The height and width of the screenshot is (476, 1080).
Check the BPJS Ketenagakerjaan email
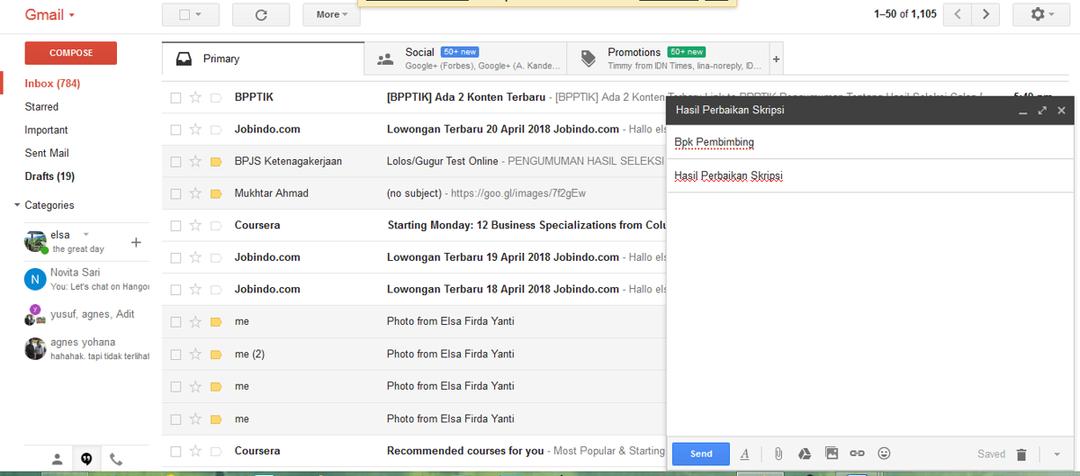click(x=176, y=162)
